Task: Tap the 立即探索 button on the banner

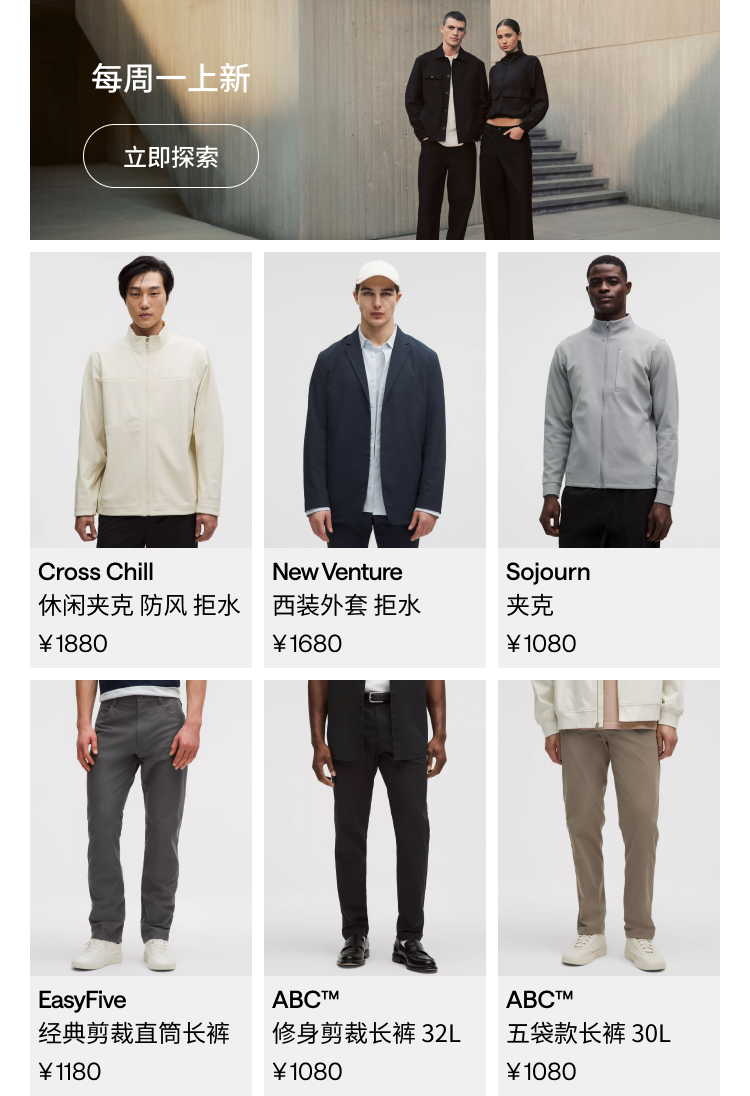Action: coord(171,156)
